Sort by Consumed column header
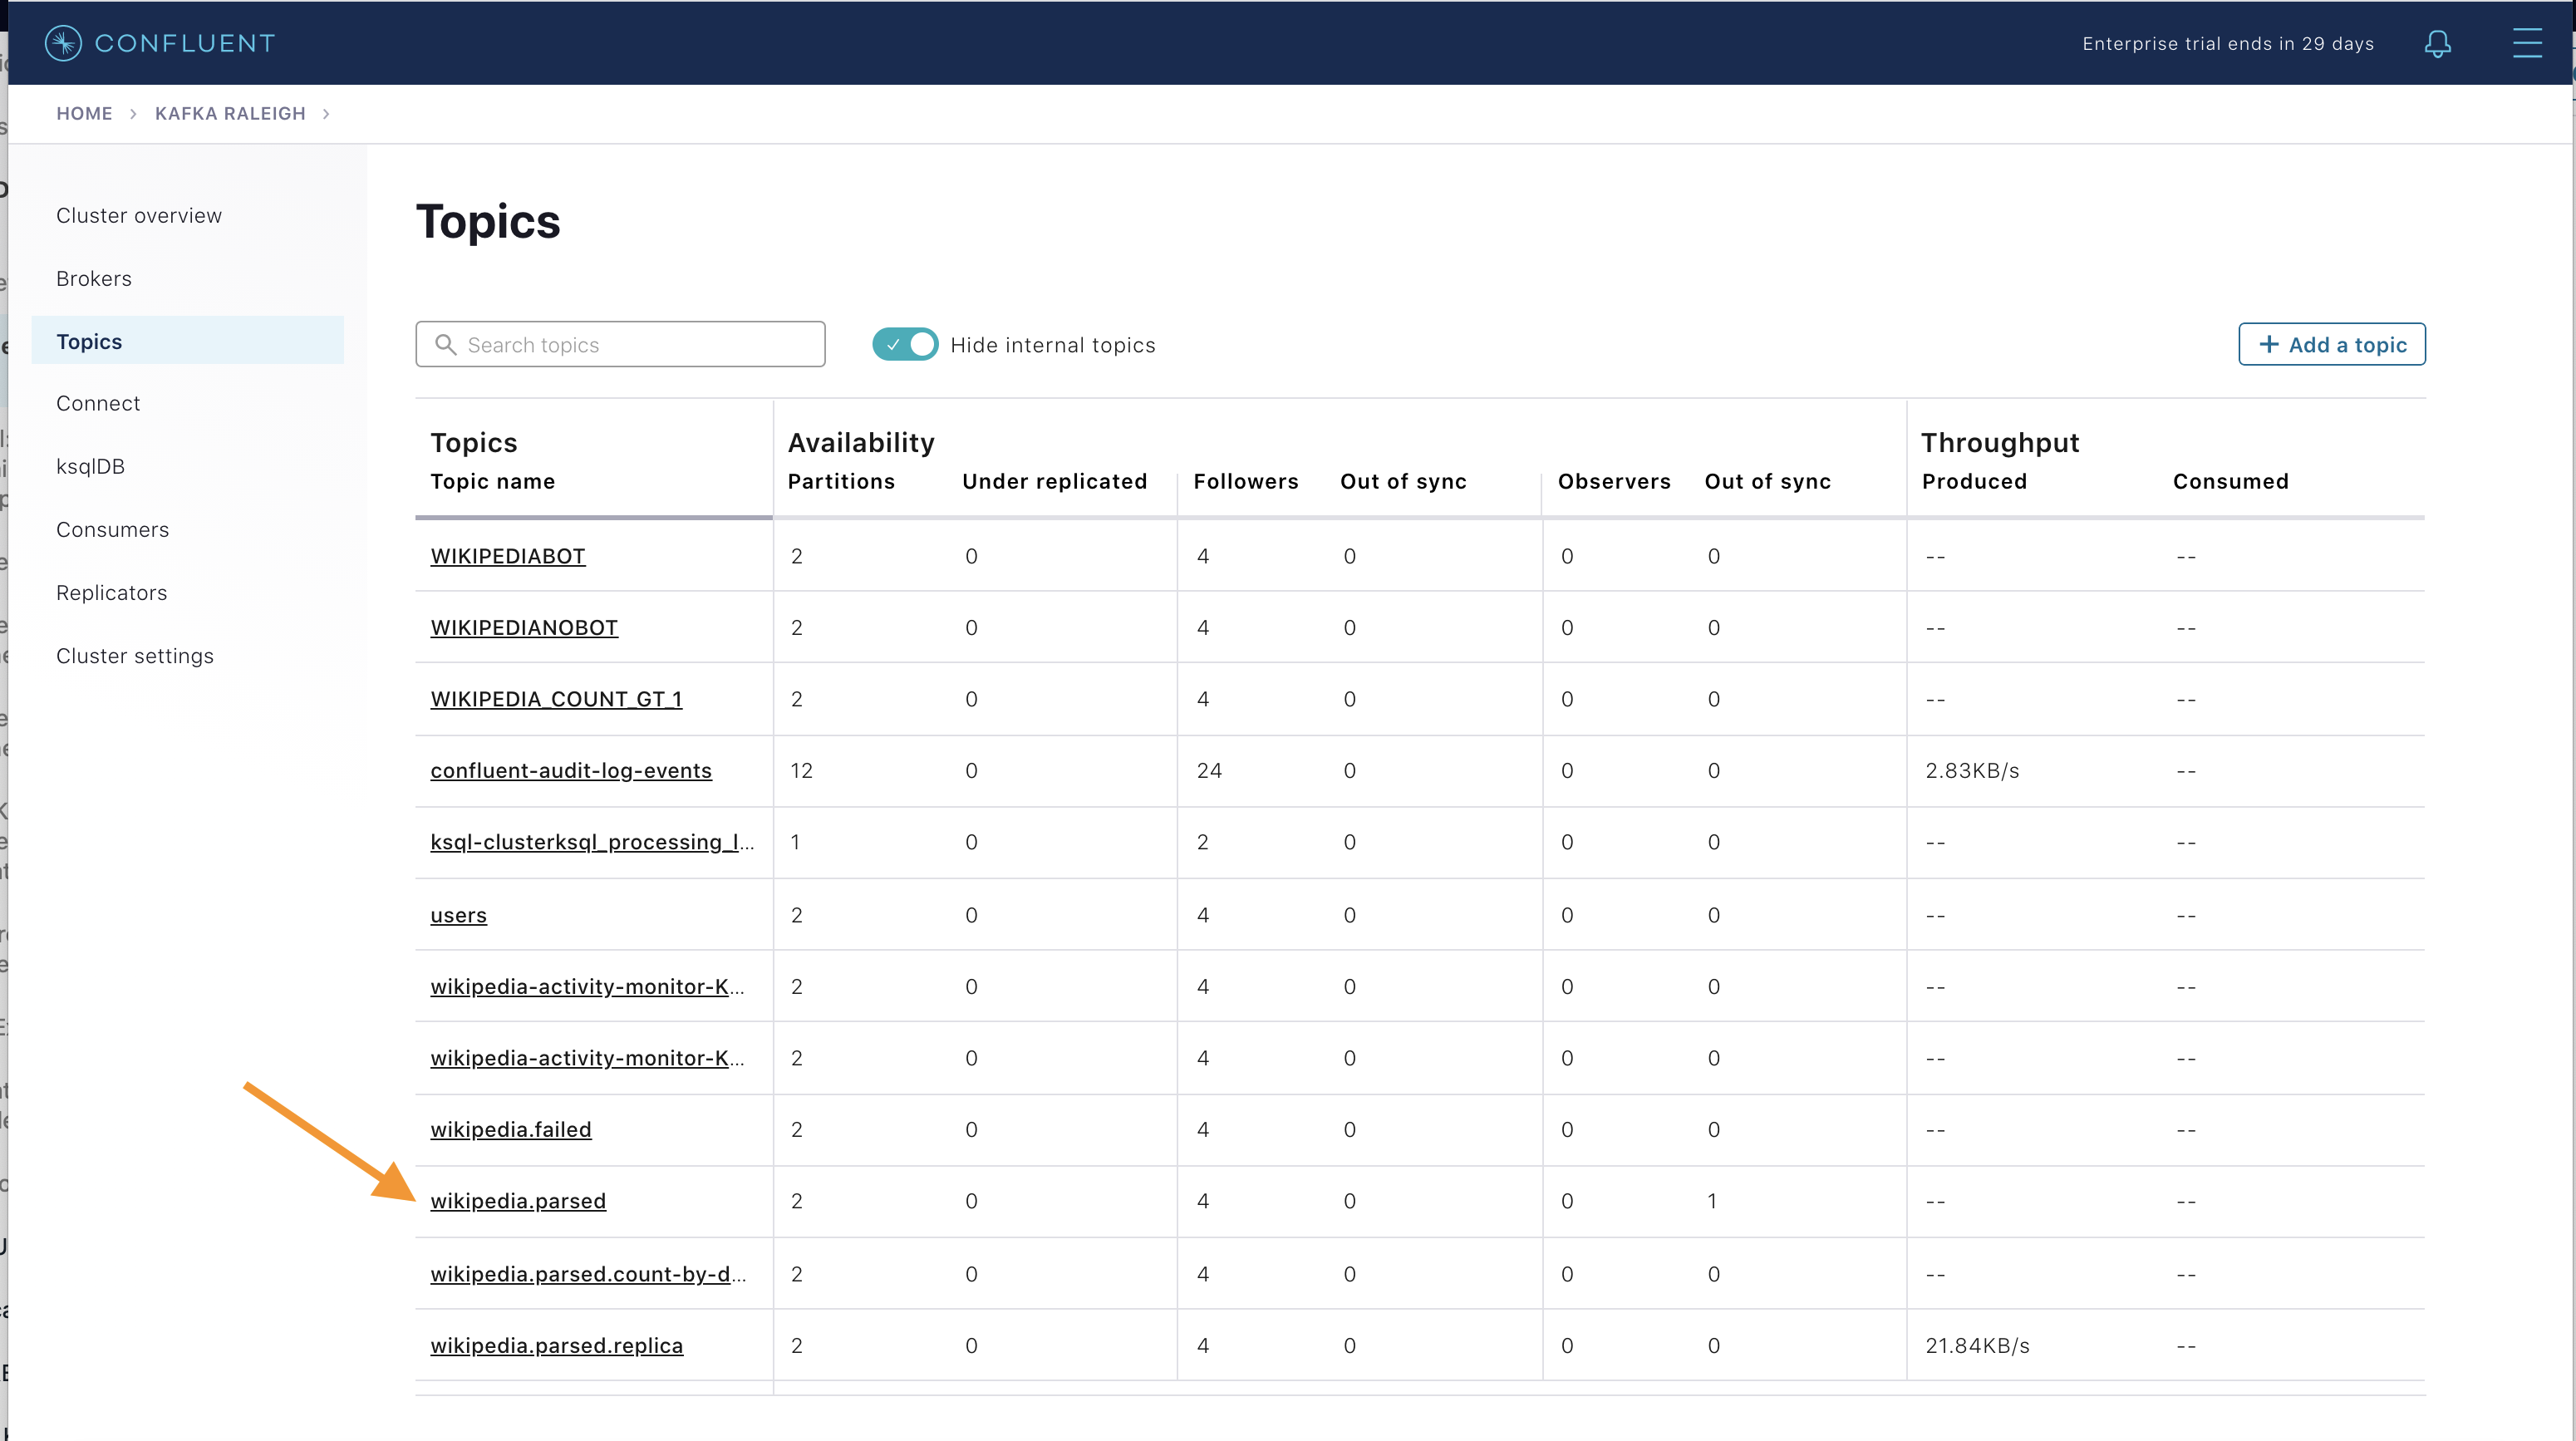Viewport: 2576px width, 1441px height. pos(2230,481)
